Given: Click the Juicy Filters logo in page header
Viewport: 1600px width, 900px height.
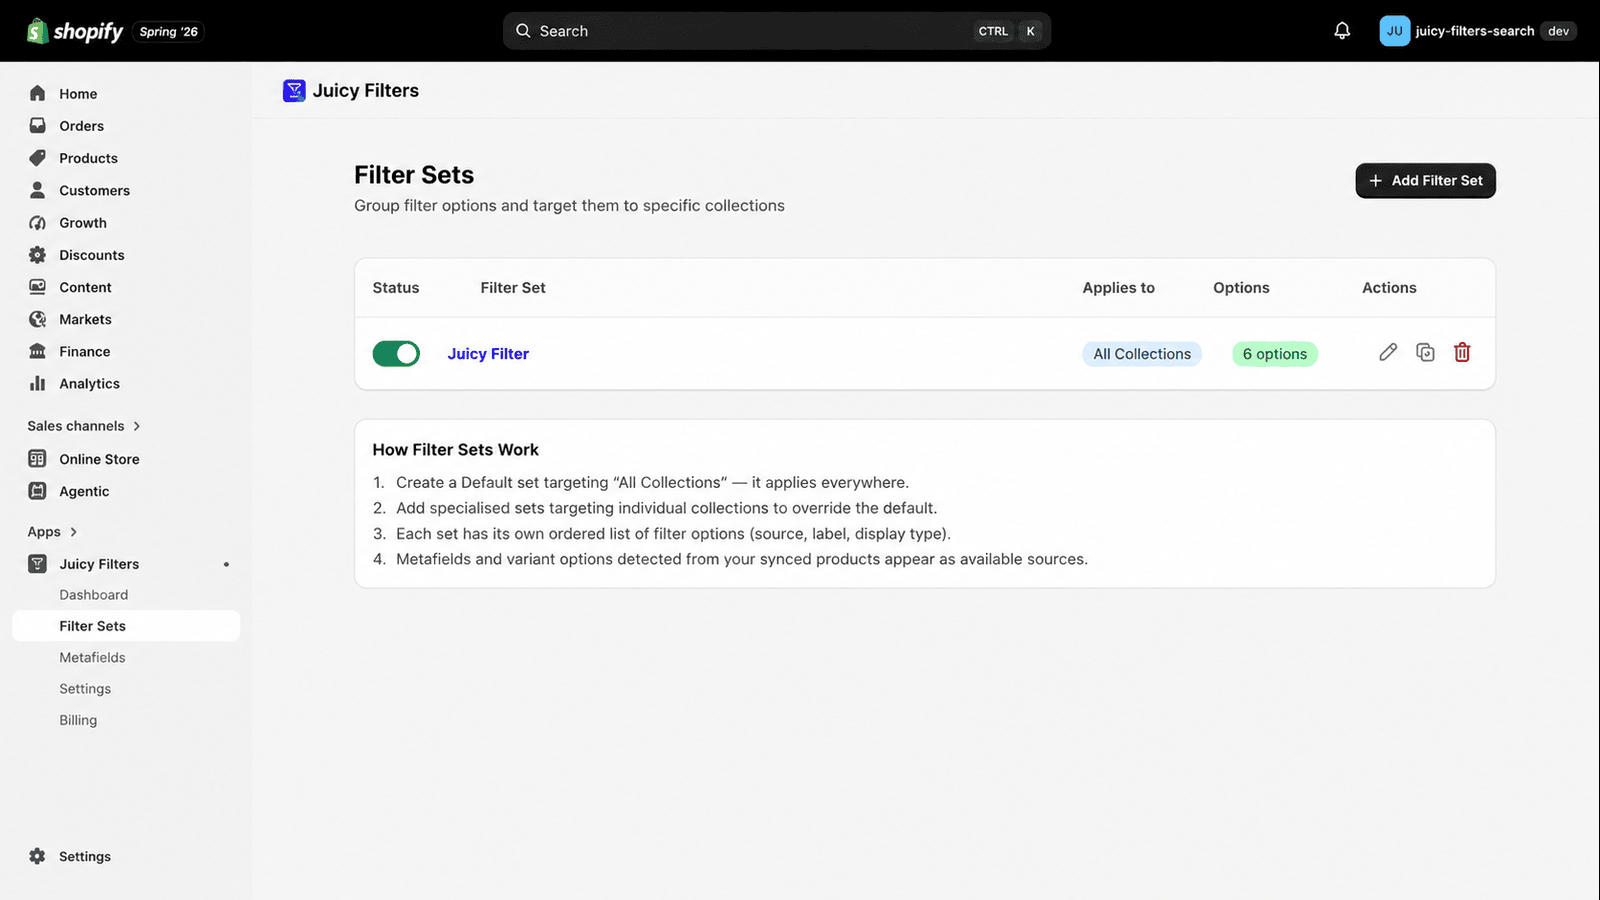Looking at the screenshot, I should 294,91.
